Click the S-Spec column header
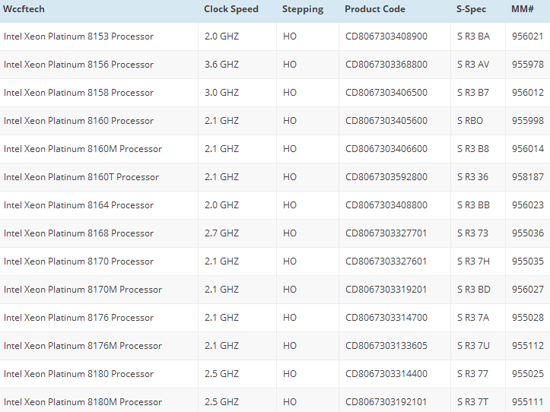 [471, 9]
